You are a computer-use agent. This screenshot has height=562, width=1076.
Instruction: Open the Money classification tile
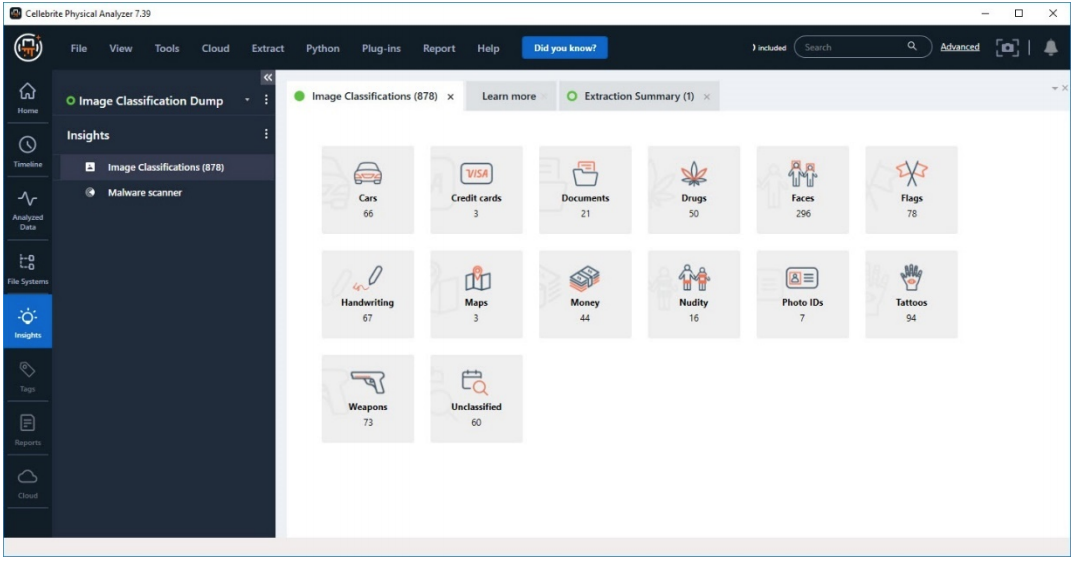coord(585,294)
